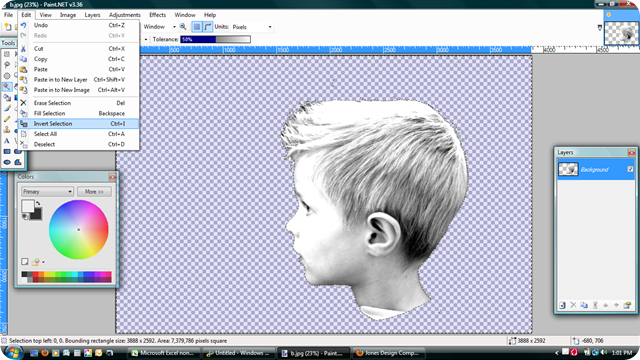Expand the image list arrow near thumbnail

pos(600,28)
